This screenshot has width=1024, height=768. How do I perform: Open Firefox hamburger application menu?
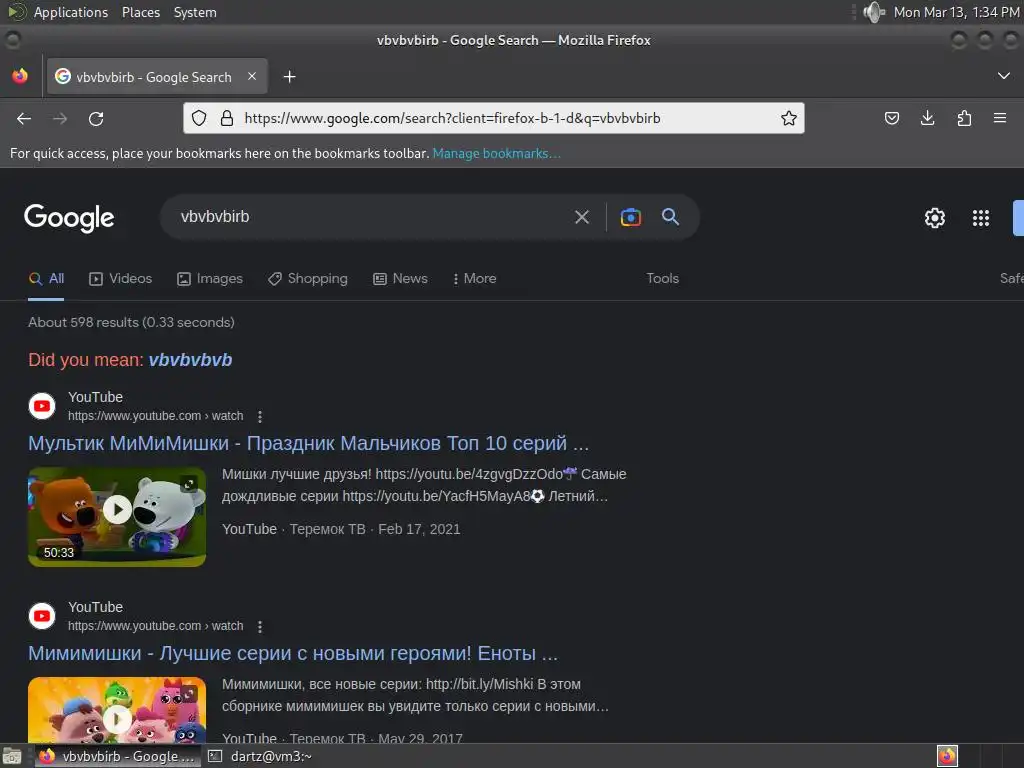pyautogui.click(x=1000, y=118)
